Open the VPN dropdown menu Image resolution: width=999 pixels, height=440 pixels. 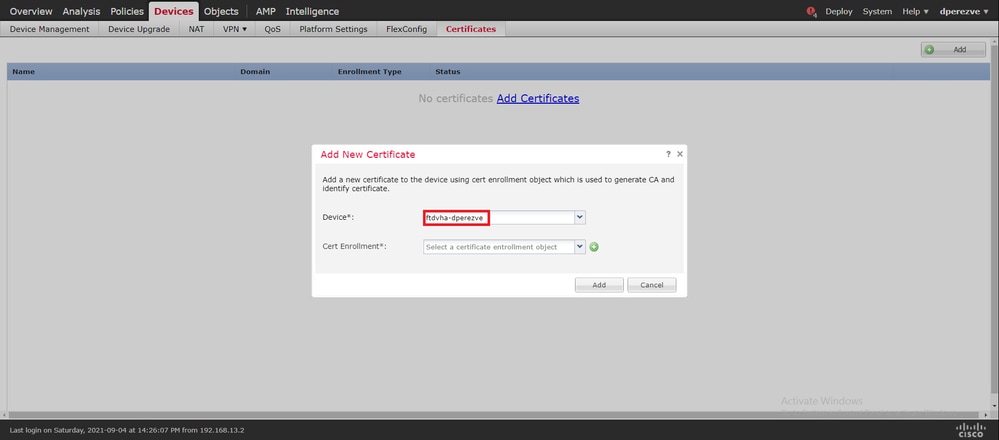234,29
